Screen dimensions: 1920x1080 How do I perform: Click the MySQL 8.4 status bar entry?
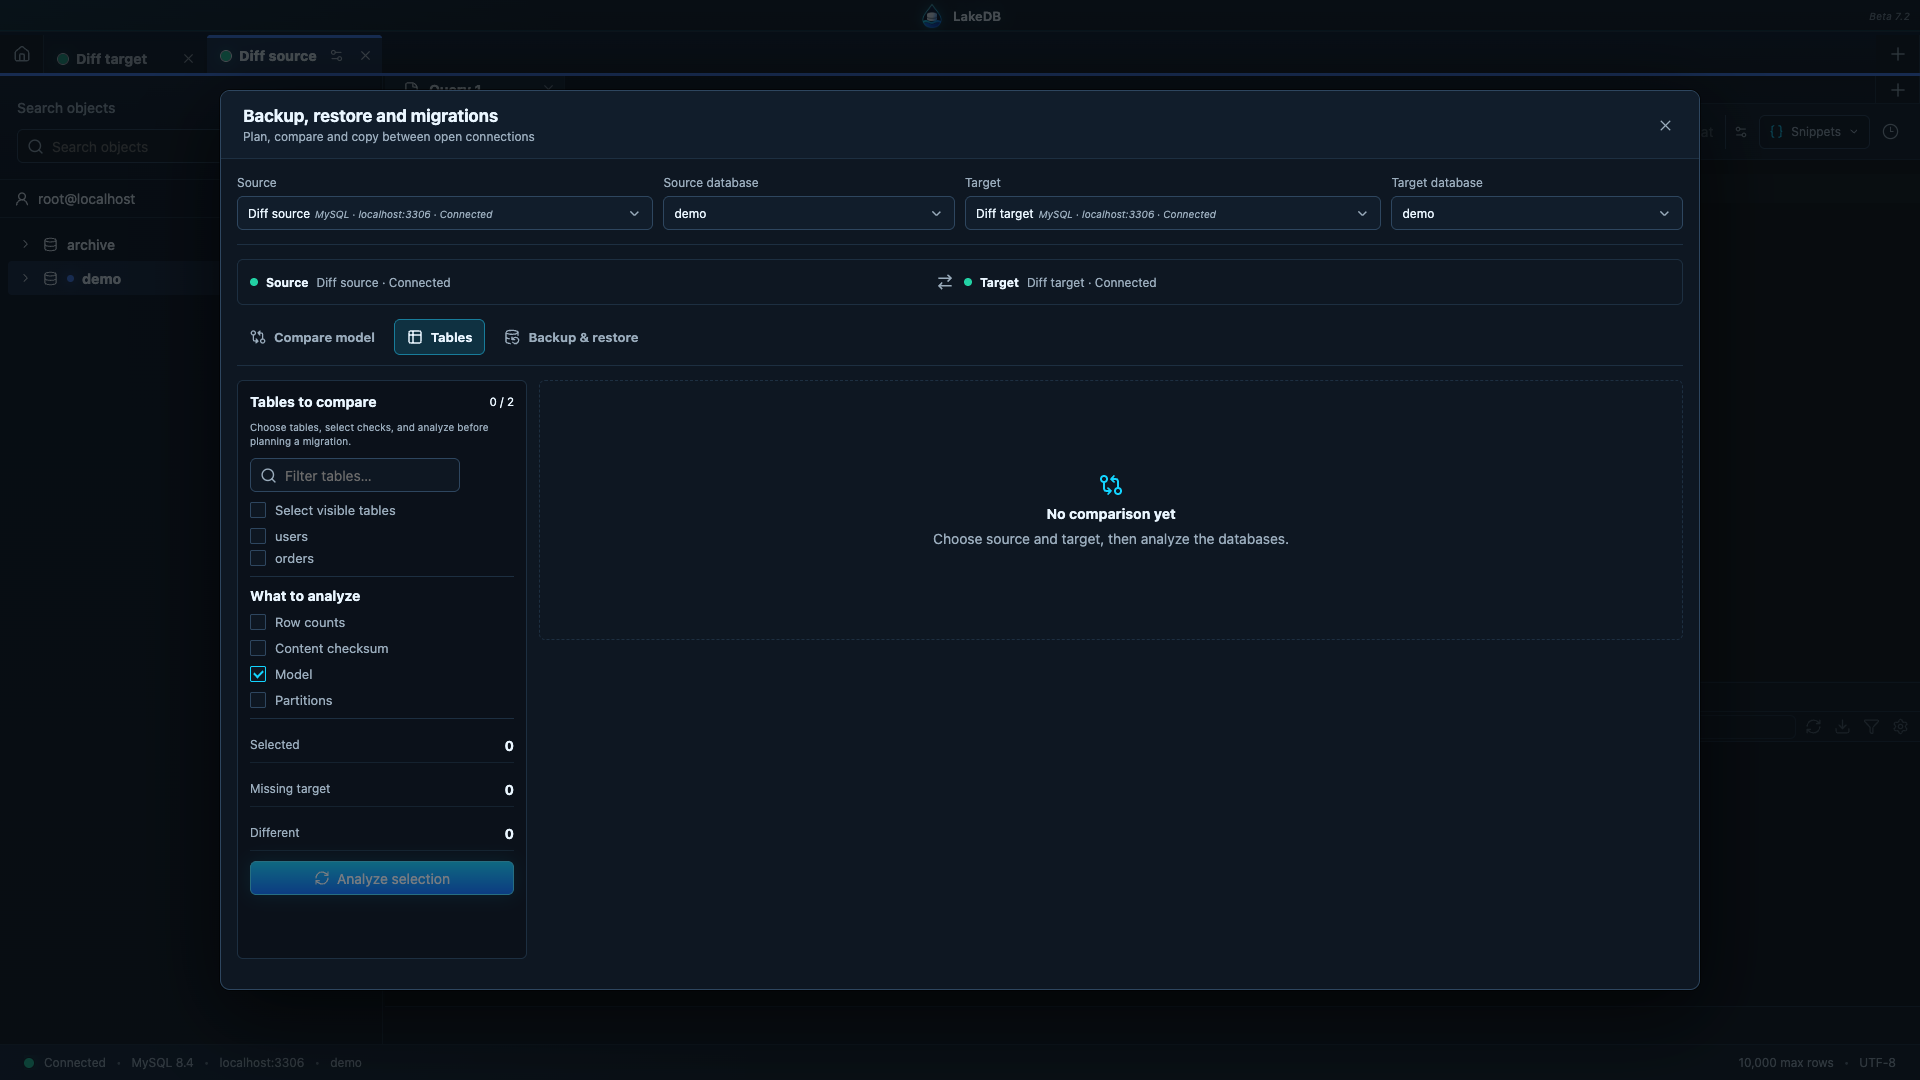162,1063
